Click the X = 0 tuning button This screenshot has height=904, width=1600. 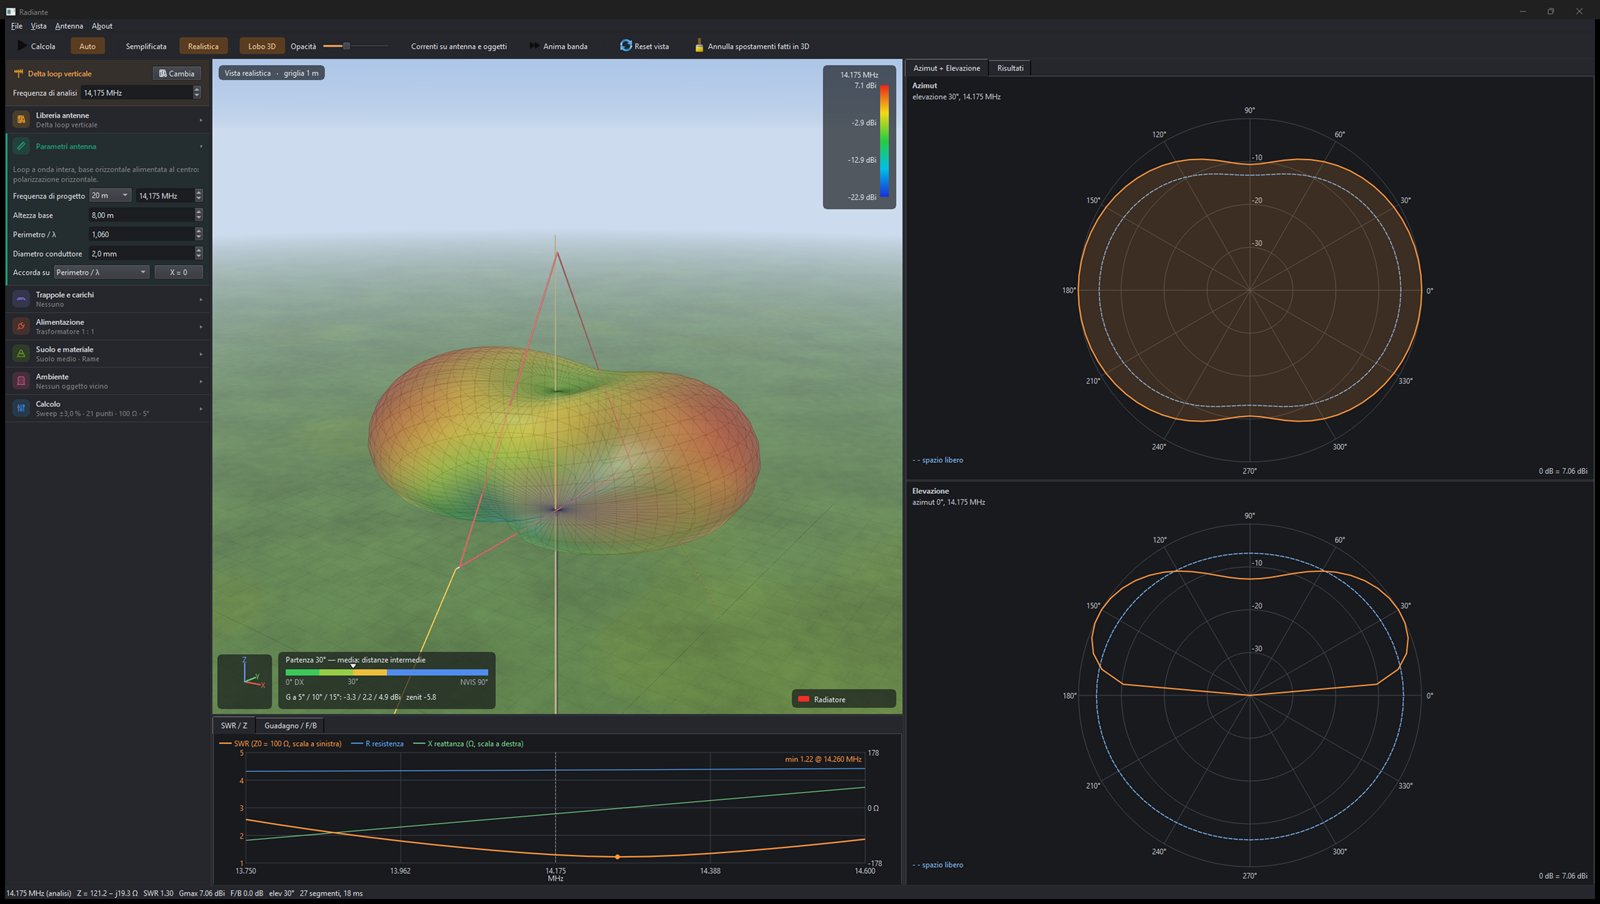tap(178, 272)
